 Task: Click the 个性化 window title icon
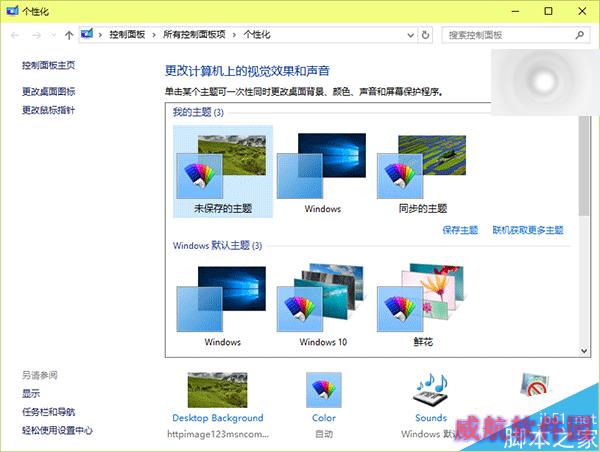tap(12, 11)
